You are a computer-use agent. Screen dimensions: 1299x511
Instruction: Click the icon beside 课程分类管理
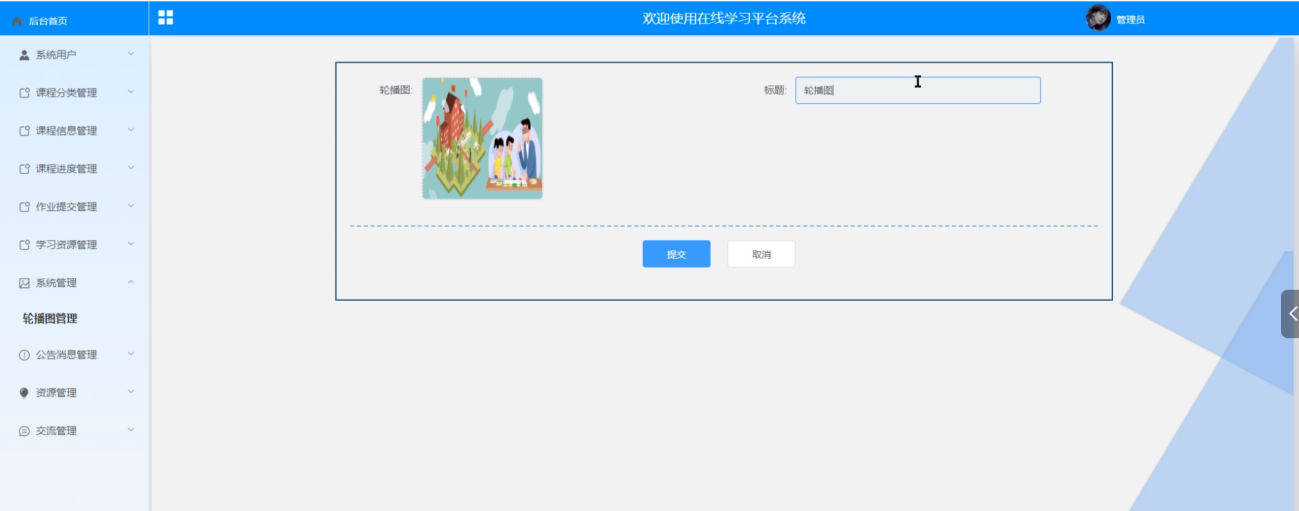click(x=24, y=92)
